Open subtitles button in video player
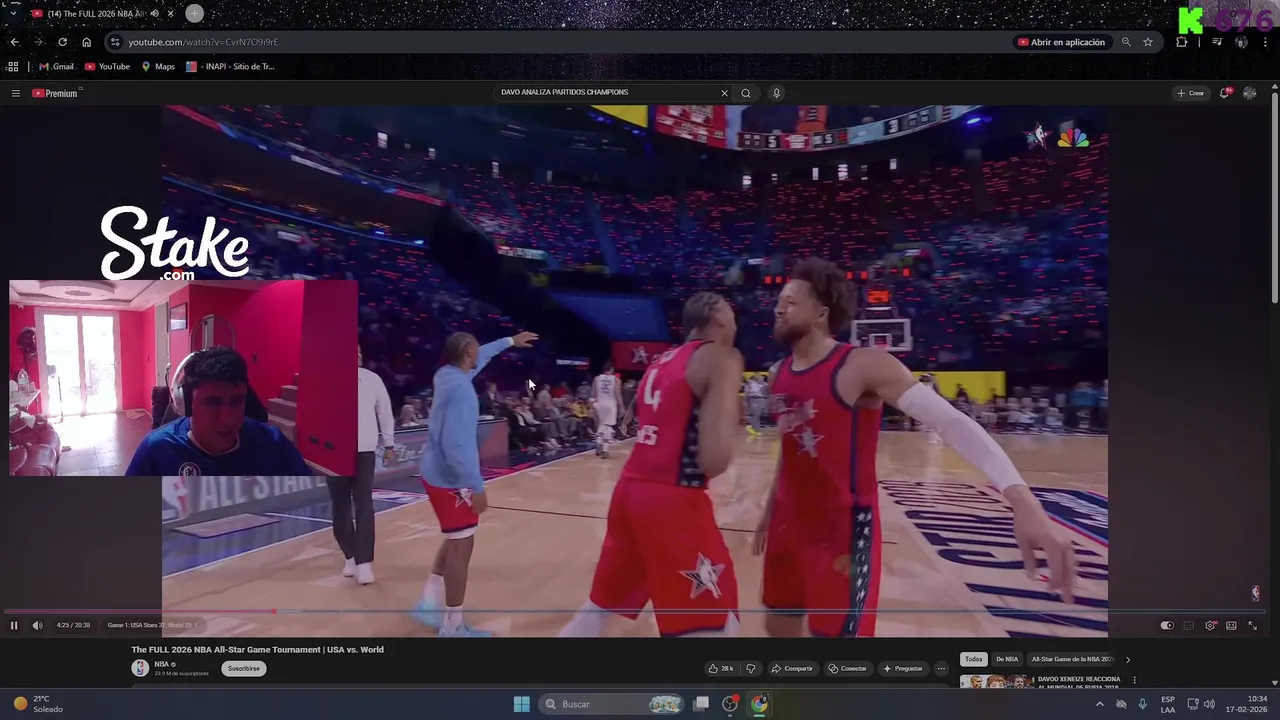Image resolution: width=1280 pixels, height=720 pixels. point(1188,625)
